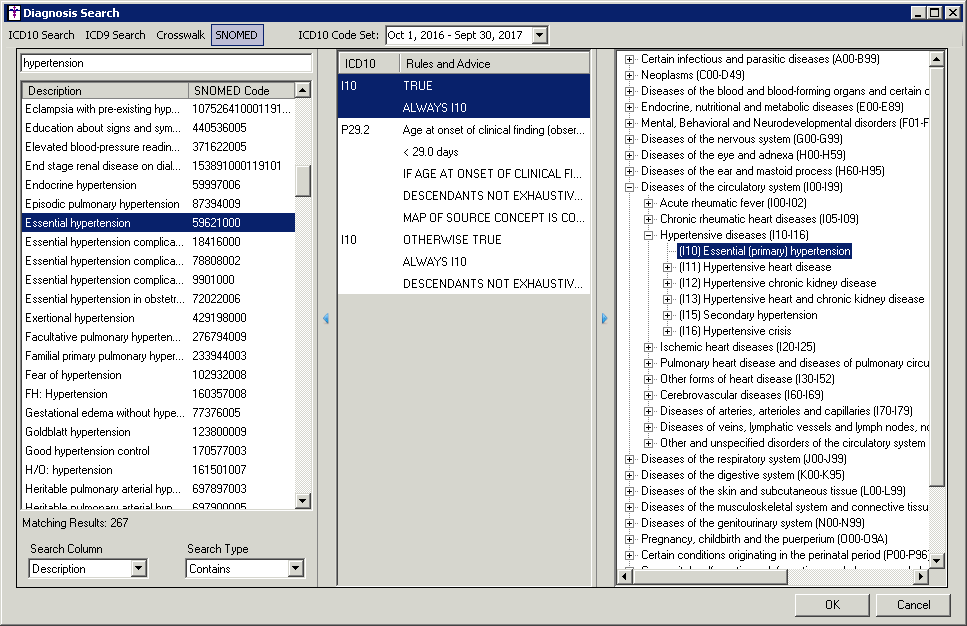This screenshot has height=626, width=967.
Task: Click the Diagnosis Search title bar icon
Action: pos(11,12)
